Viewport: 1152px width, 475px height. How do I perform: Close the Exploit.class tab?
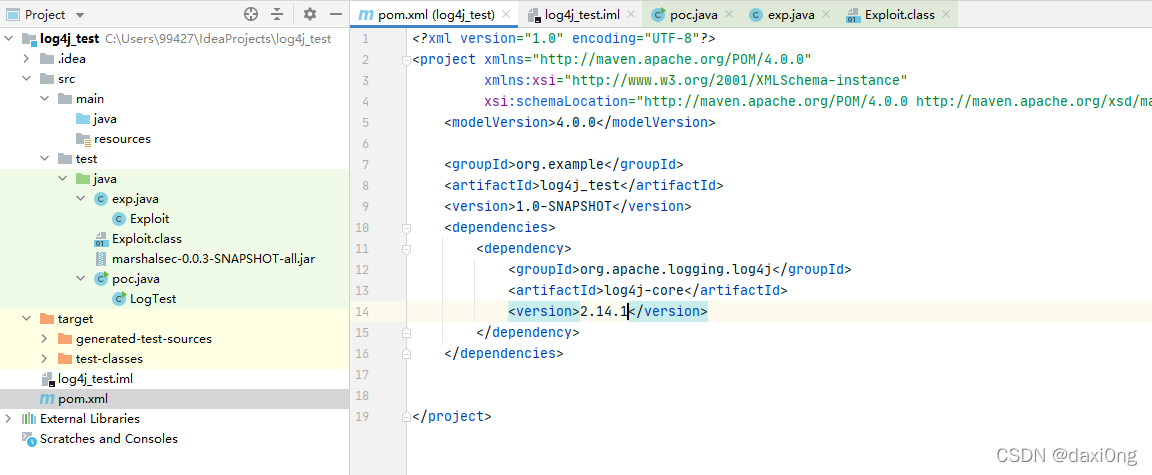pos(946,14)
